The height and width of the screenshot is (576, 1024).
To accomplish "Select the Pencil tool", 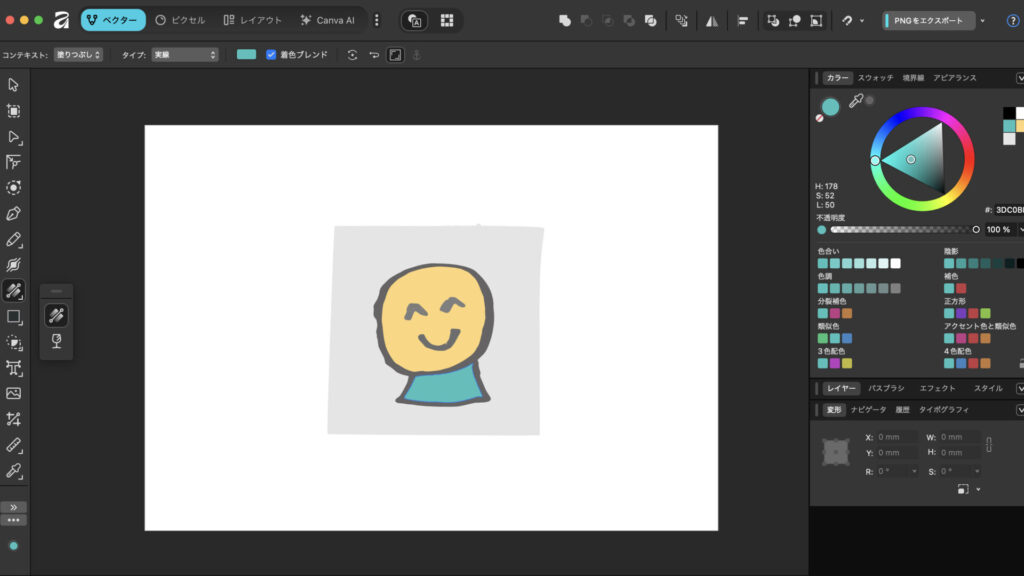I will click(14, 239).
